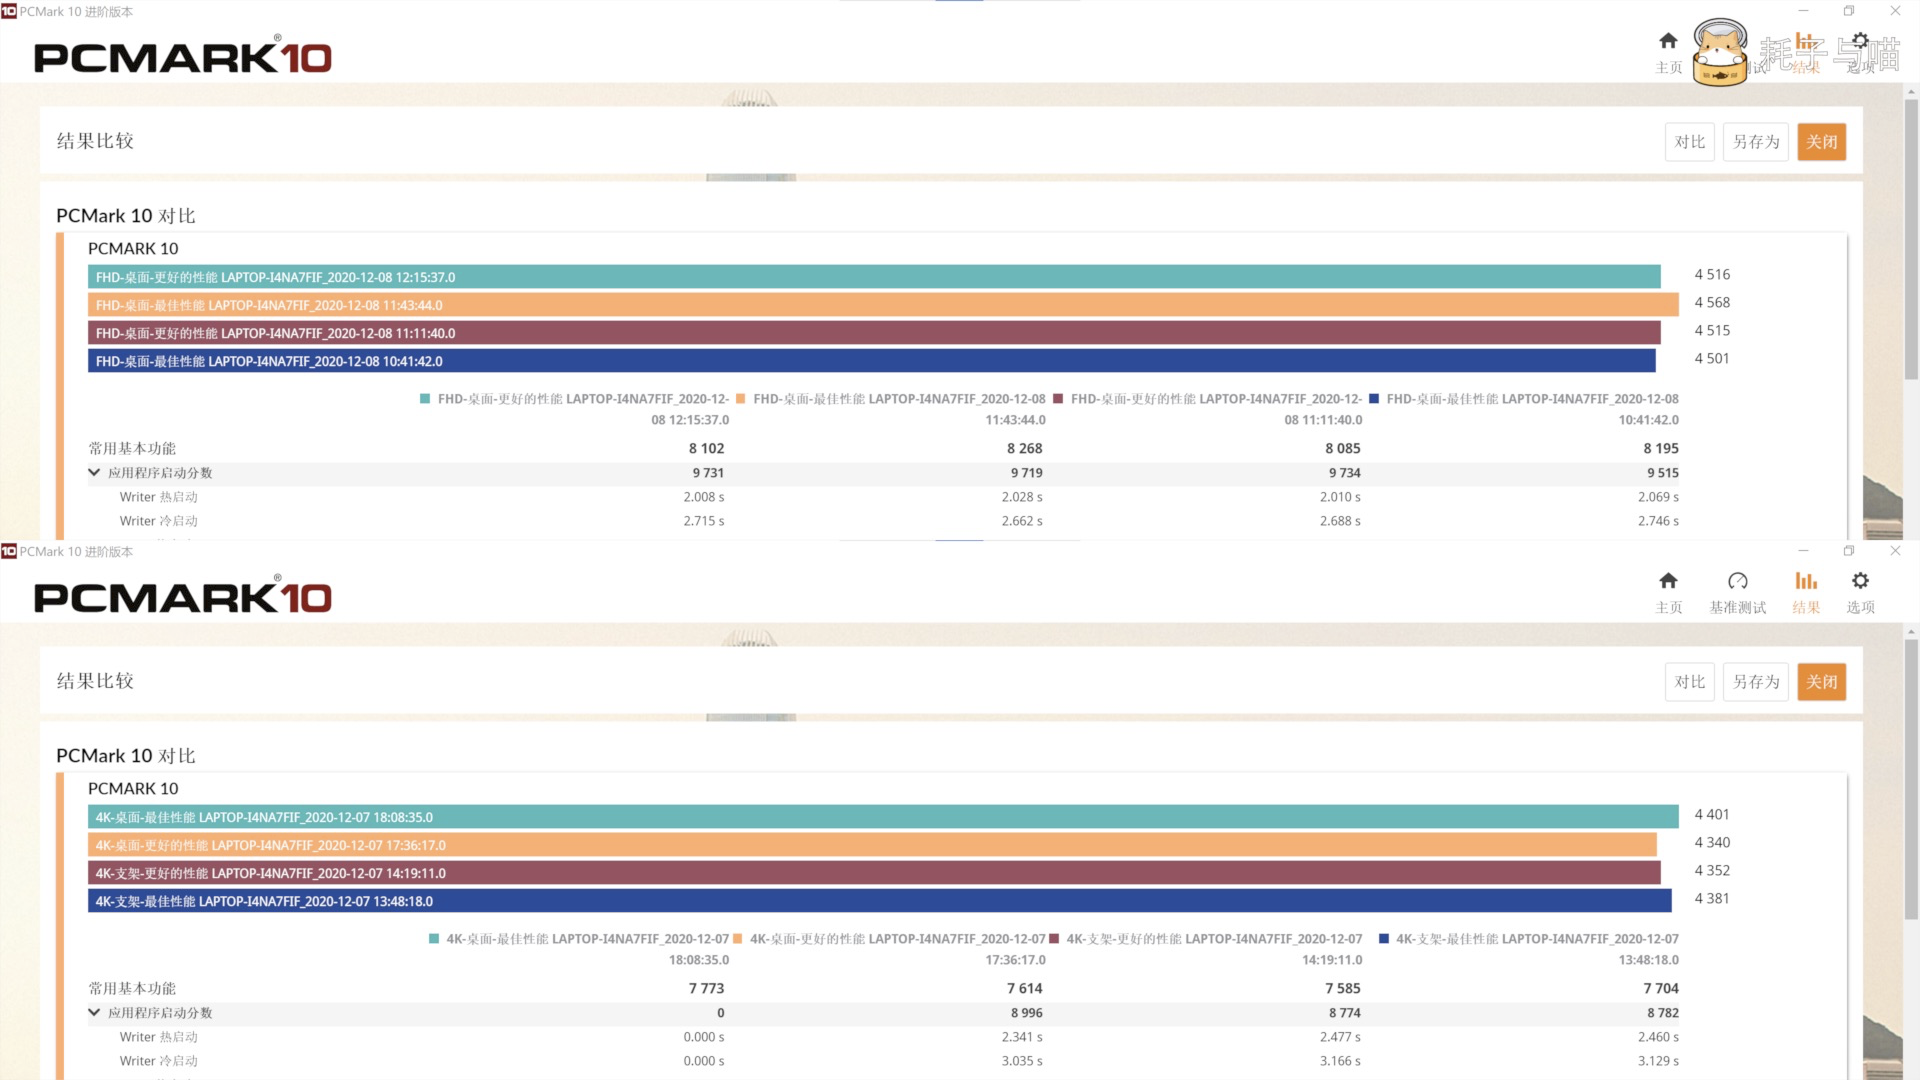
Task: Open benchmark tests in the lower window
Action: [1738, 591]
